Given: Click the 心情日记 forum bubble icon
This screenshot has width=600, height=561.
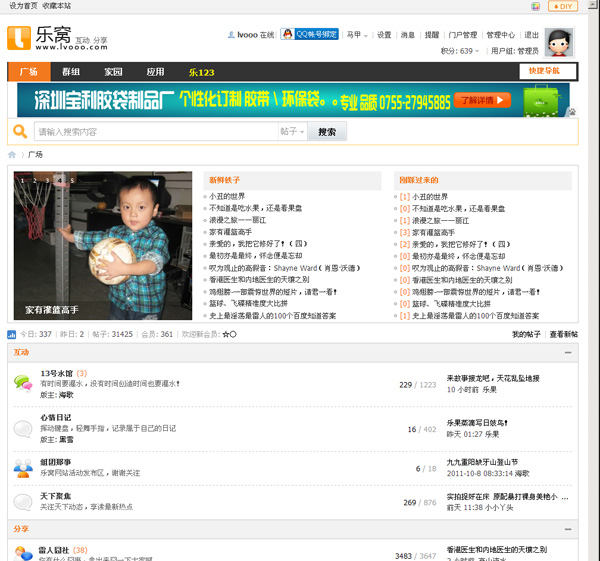Looking at the screenshot, I should click(23, 429).
